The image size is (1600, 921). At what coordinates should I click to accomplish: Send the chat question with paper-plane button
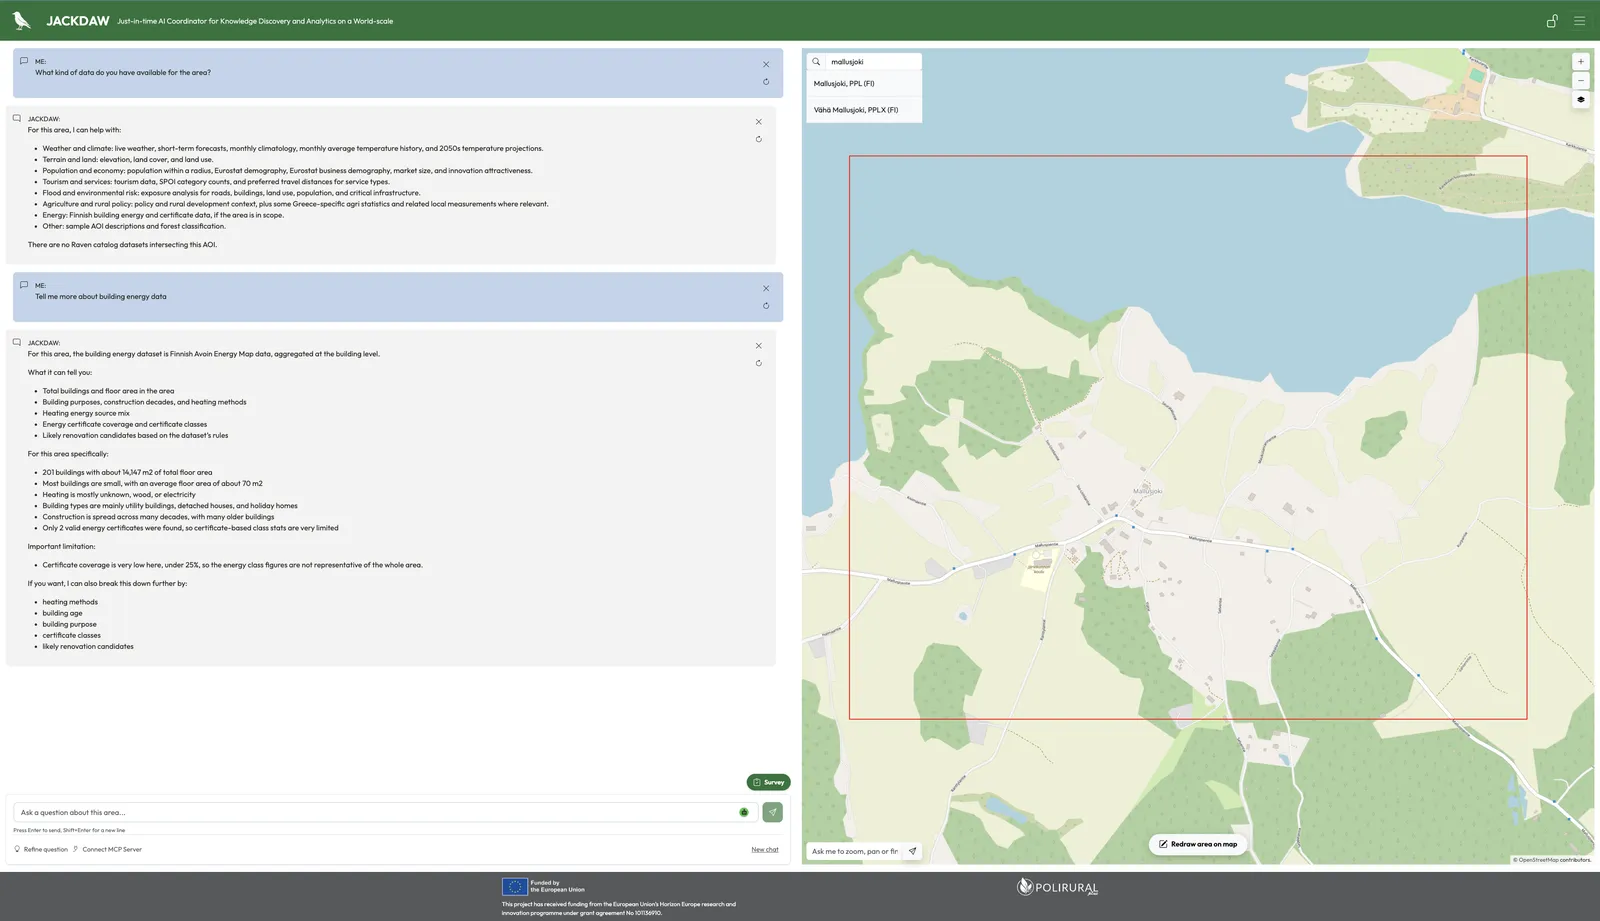(772, 812)
